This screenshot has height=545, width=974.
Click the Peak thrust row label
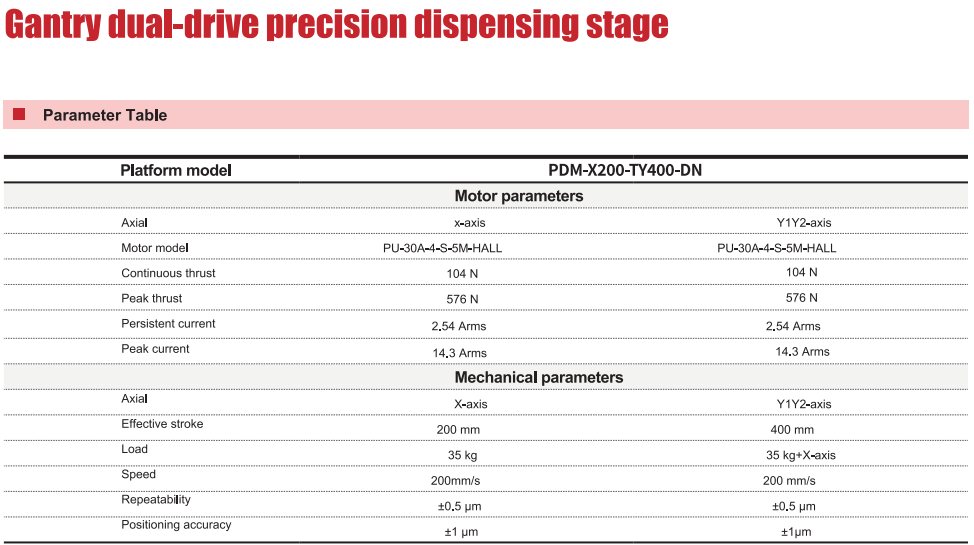pyautogui.click(x=152, y=298)
